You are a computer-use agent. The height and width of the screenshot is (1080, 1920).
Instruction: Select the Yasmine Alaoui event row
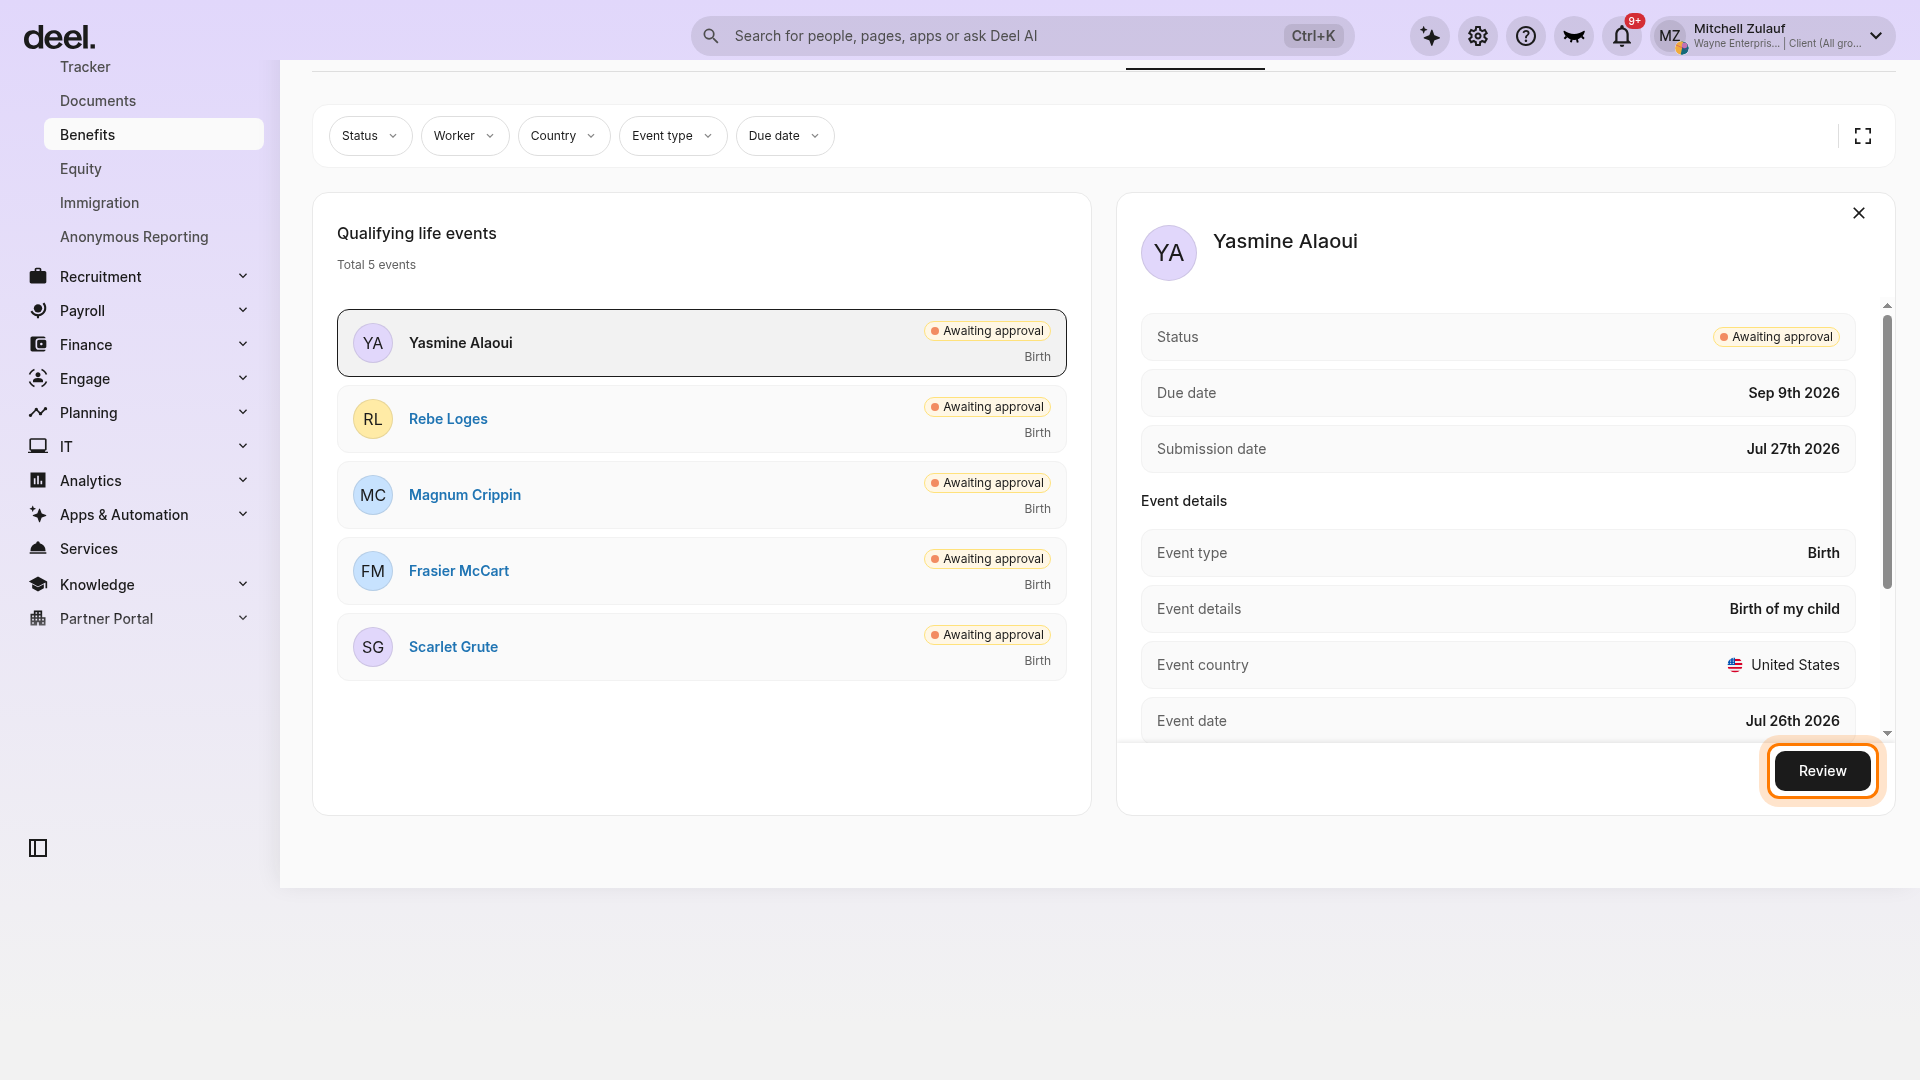pyautogui.click(x=702, y=343)
